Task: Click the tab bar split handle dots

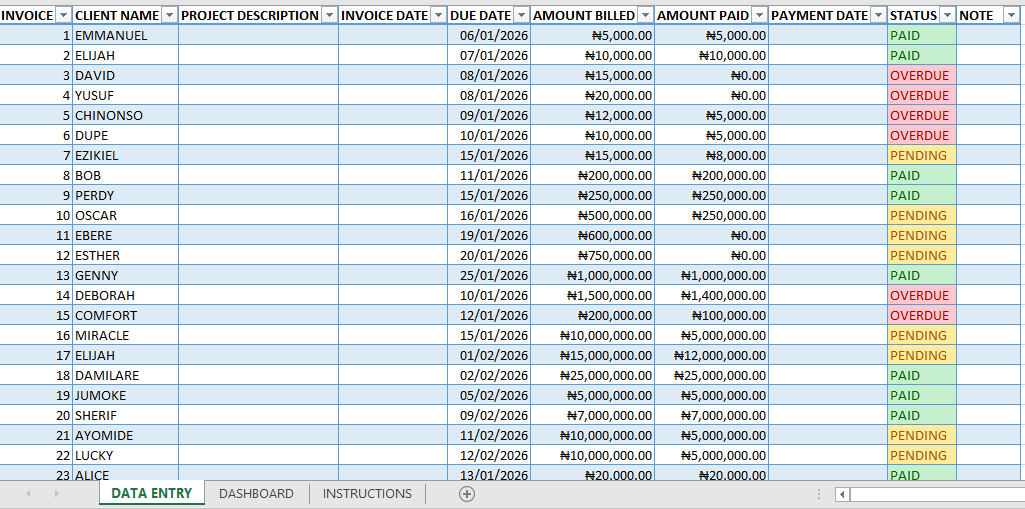Action: click(818, 494)
